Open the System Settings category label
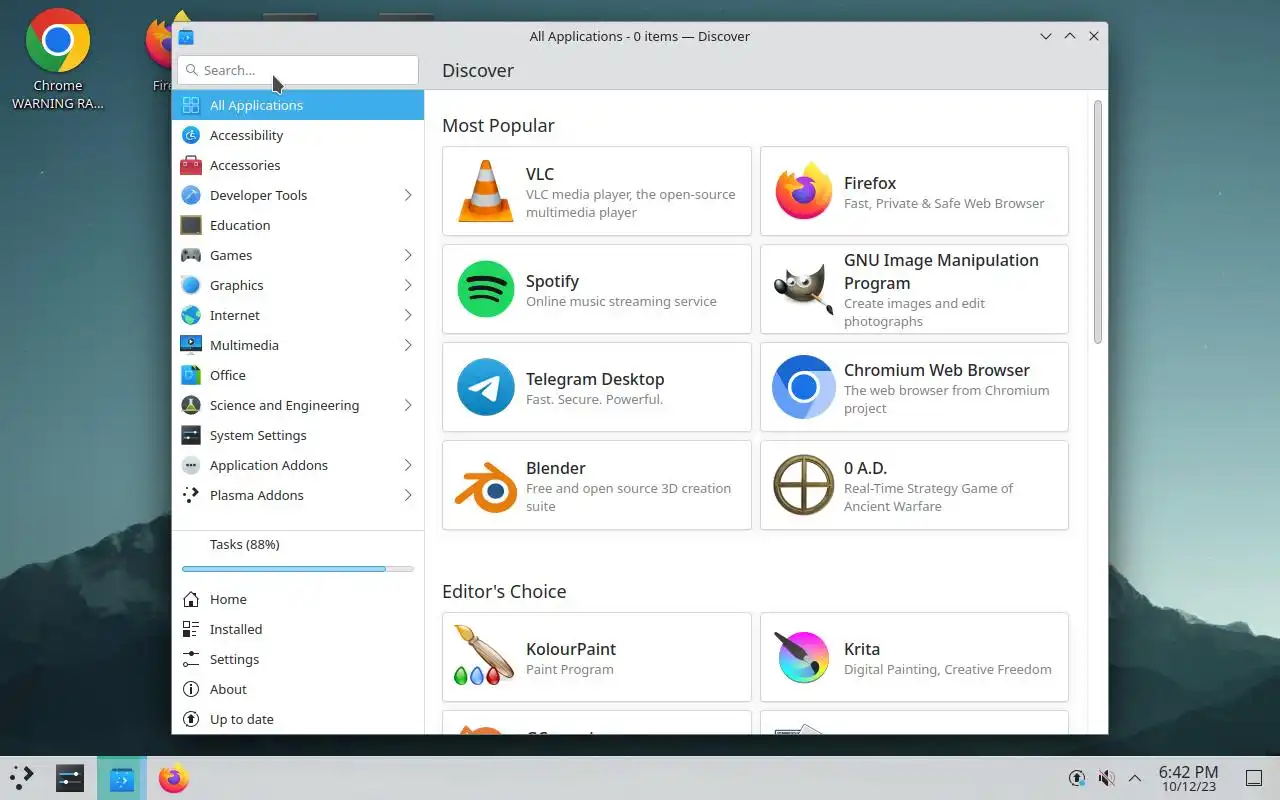This screenshot has height=800, width=1280. tap(258, 435)
